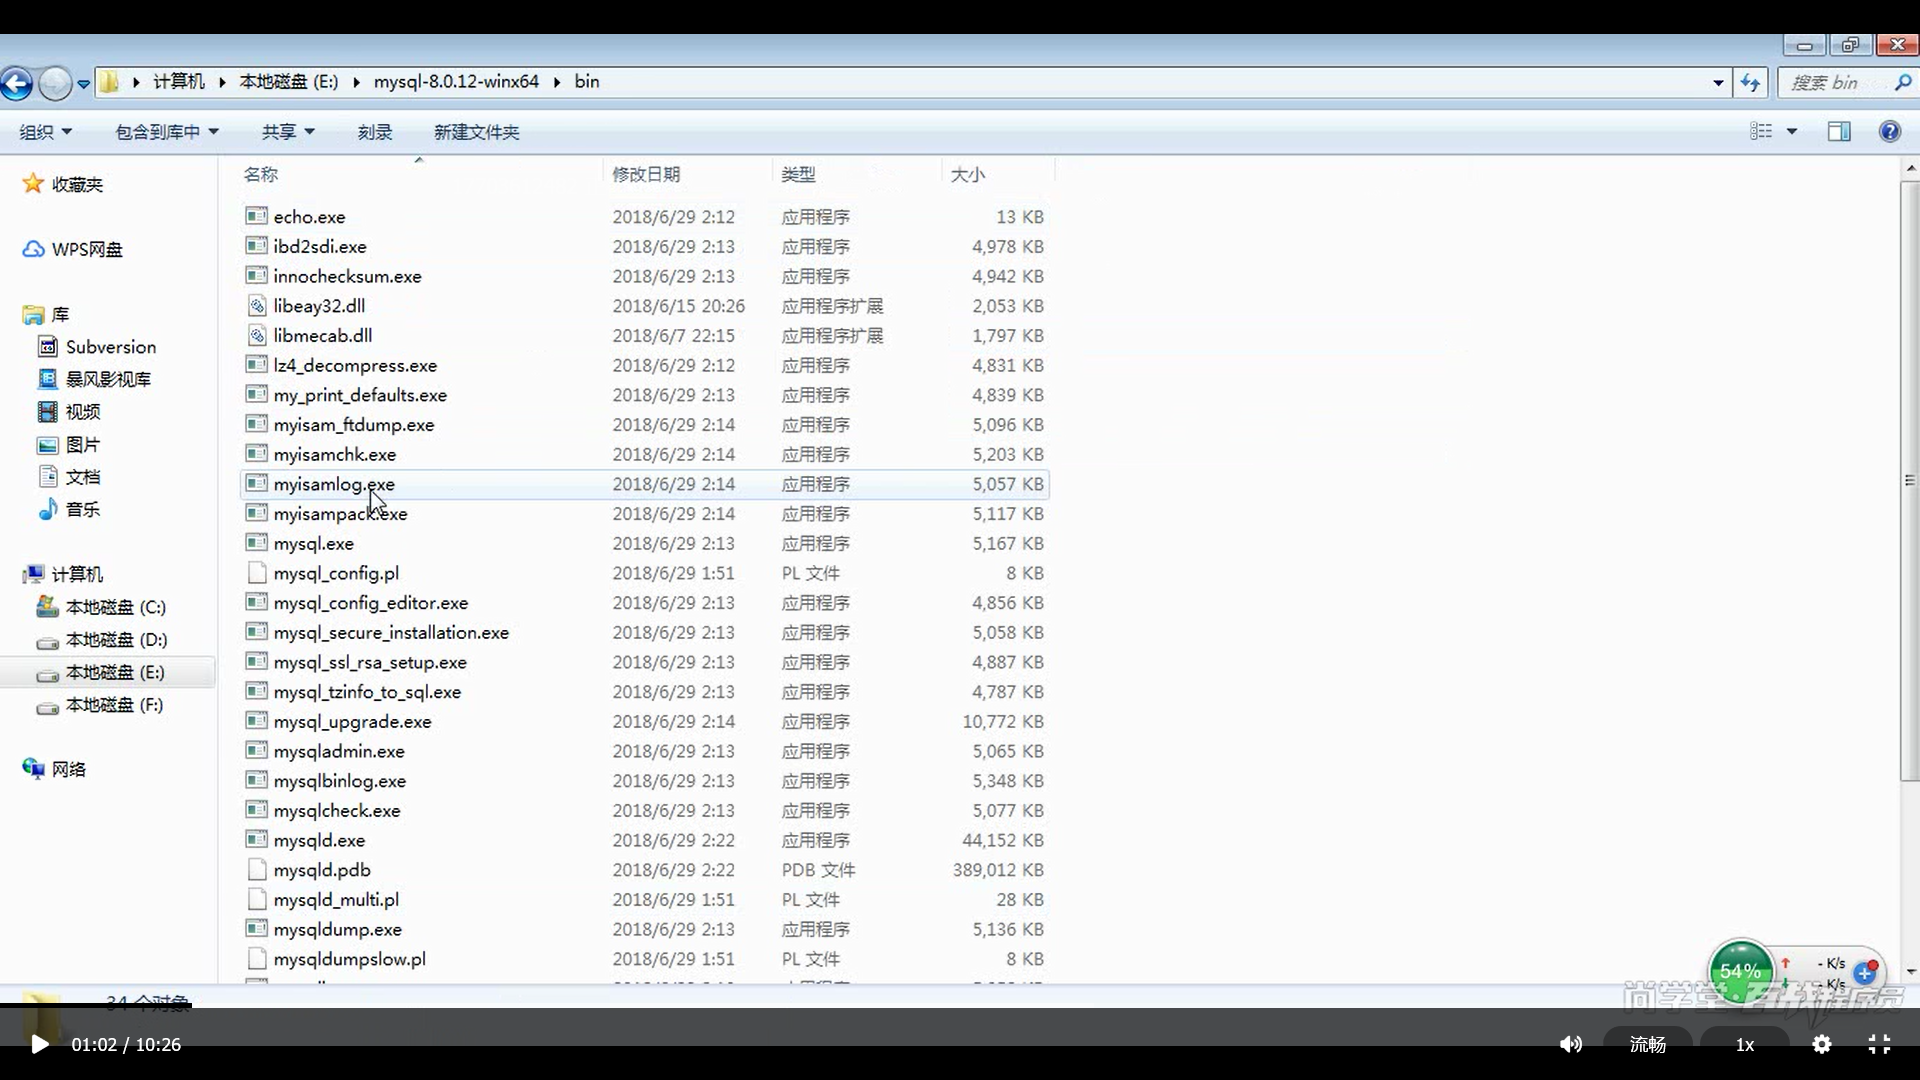Image resolution: width=1920 pixels, height=1080 pixels.
Task: Click the mysqld.pdb file icon
Action: (257, 870)
